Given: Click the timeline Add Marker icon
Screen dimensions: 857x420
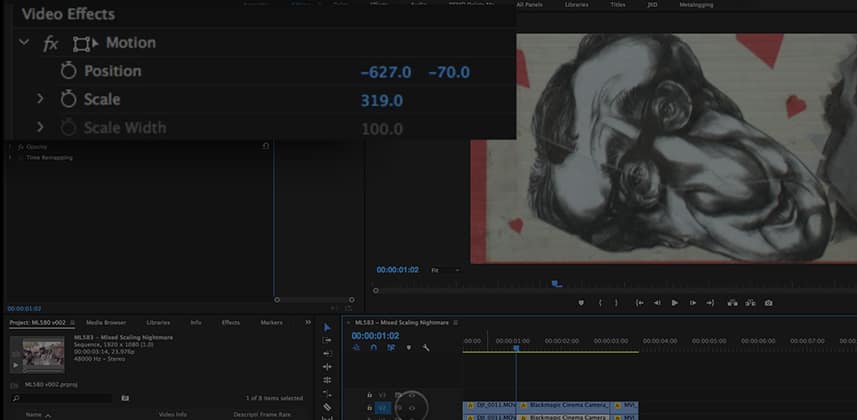Looking at the screenshot, I should 408,348.
